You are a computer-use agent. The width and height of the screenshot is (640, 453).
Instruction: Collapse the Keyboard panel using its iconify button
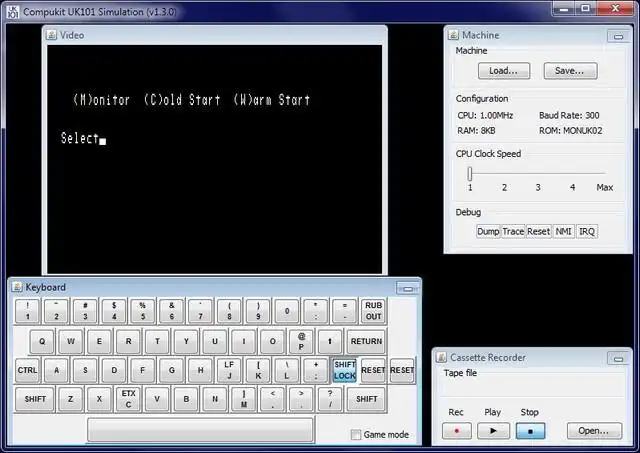tap(407, 289)
